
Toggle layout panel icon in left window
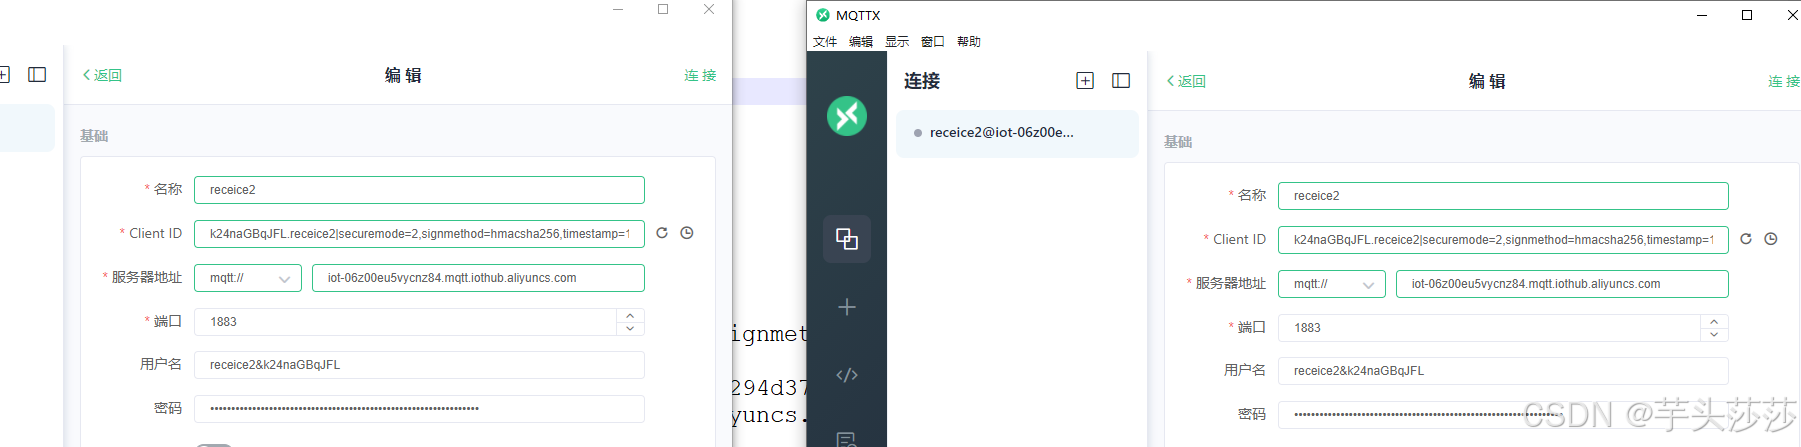coord(37,75)
